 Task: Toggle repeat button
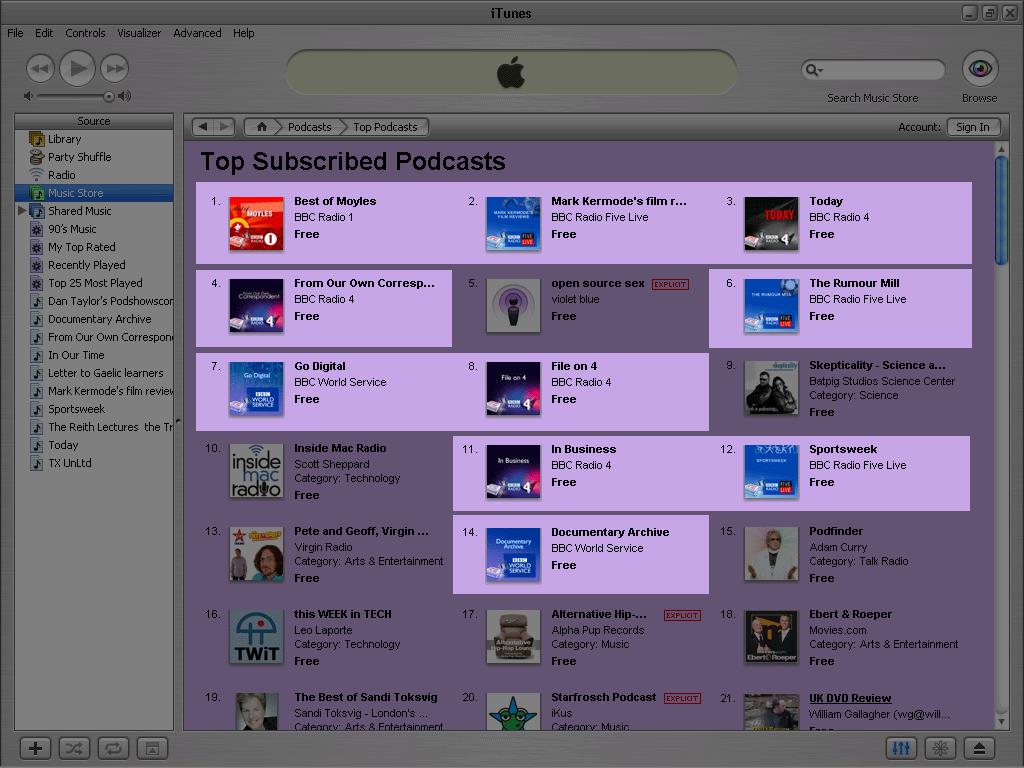[113, 748]
